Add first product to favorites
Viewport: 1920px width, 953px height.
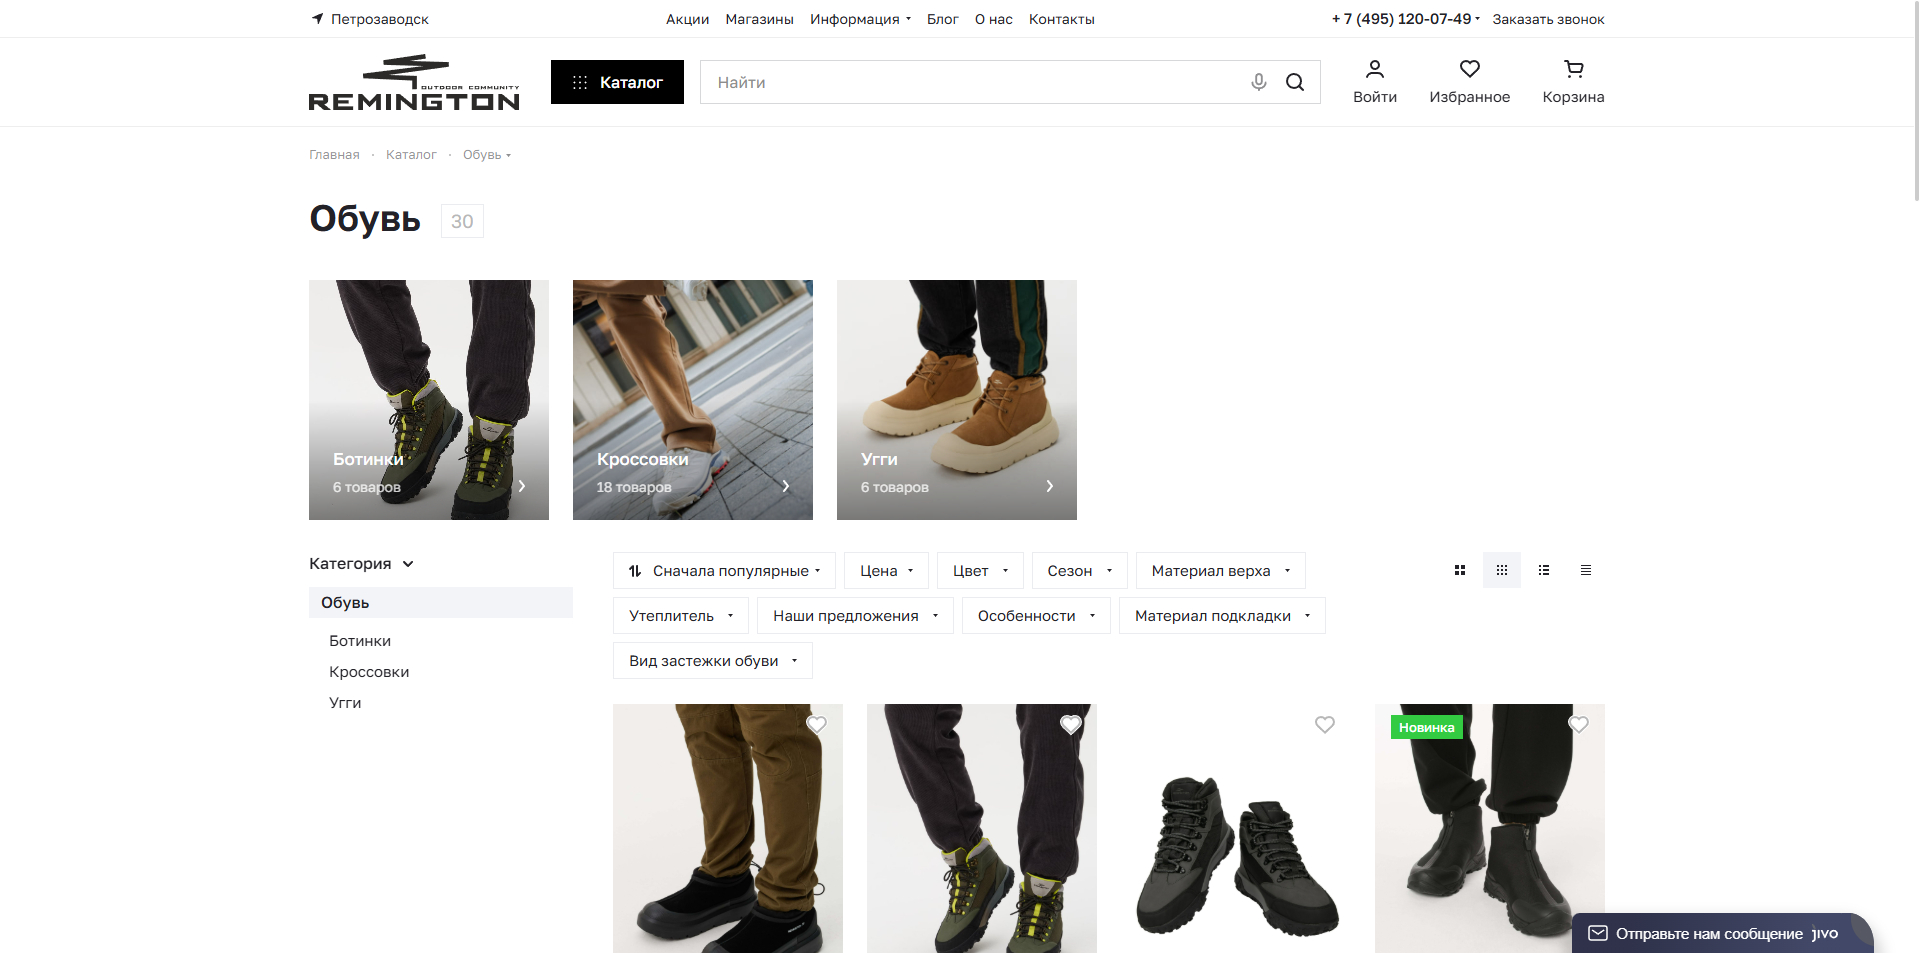817,725
